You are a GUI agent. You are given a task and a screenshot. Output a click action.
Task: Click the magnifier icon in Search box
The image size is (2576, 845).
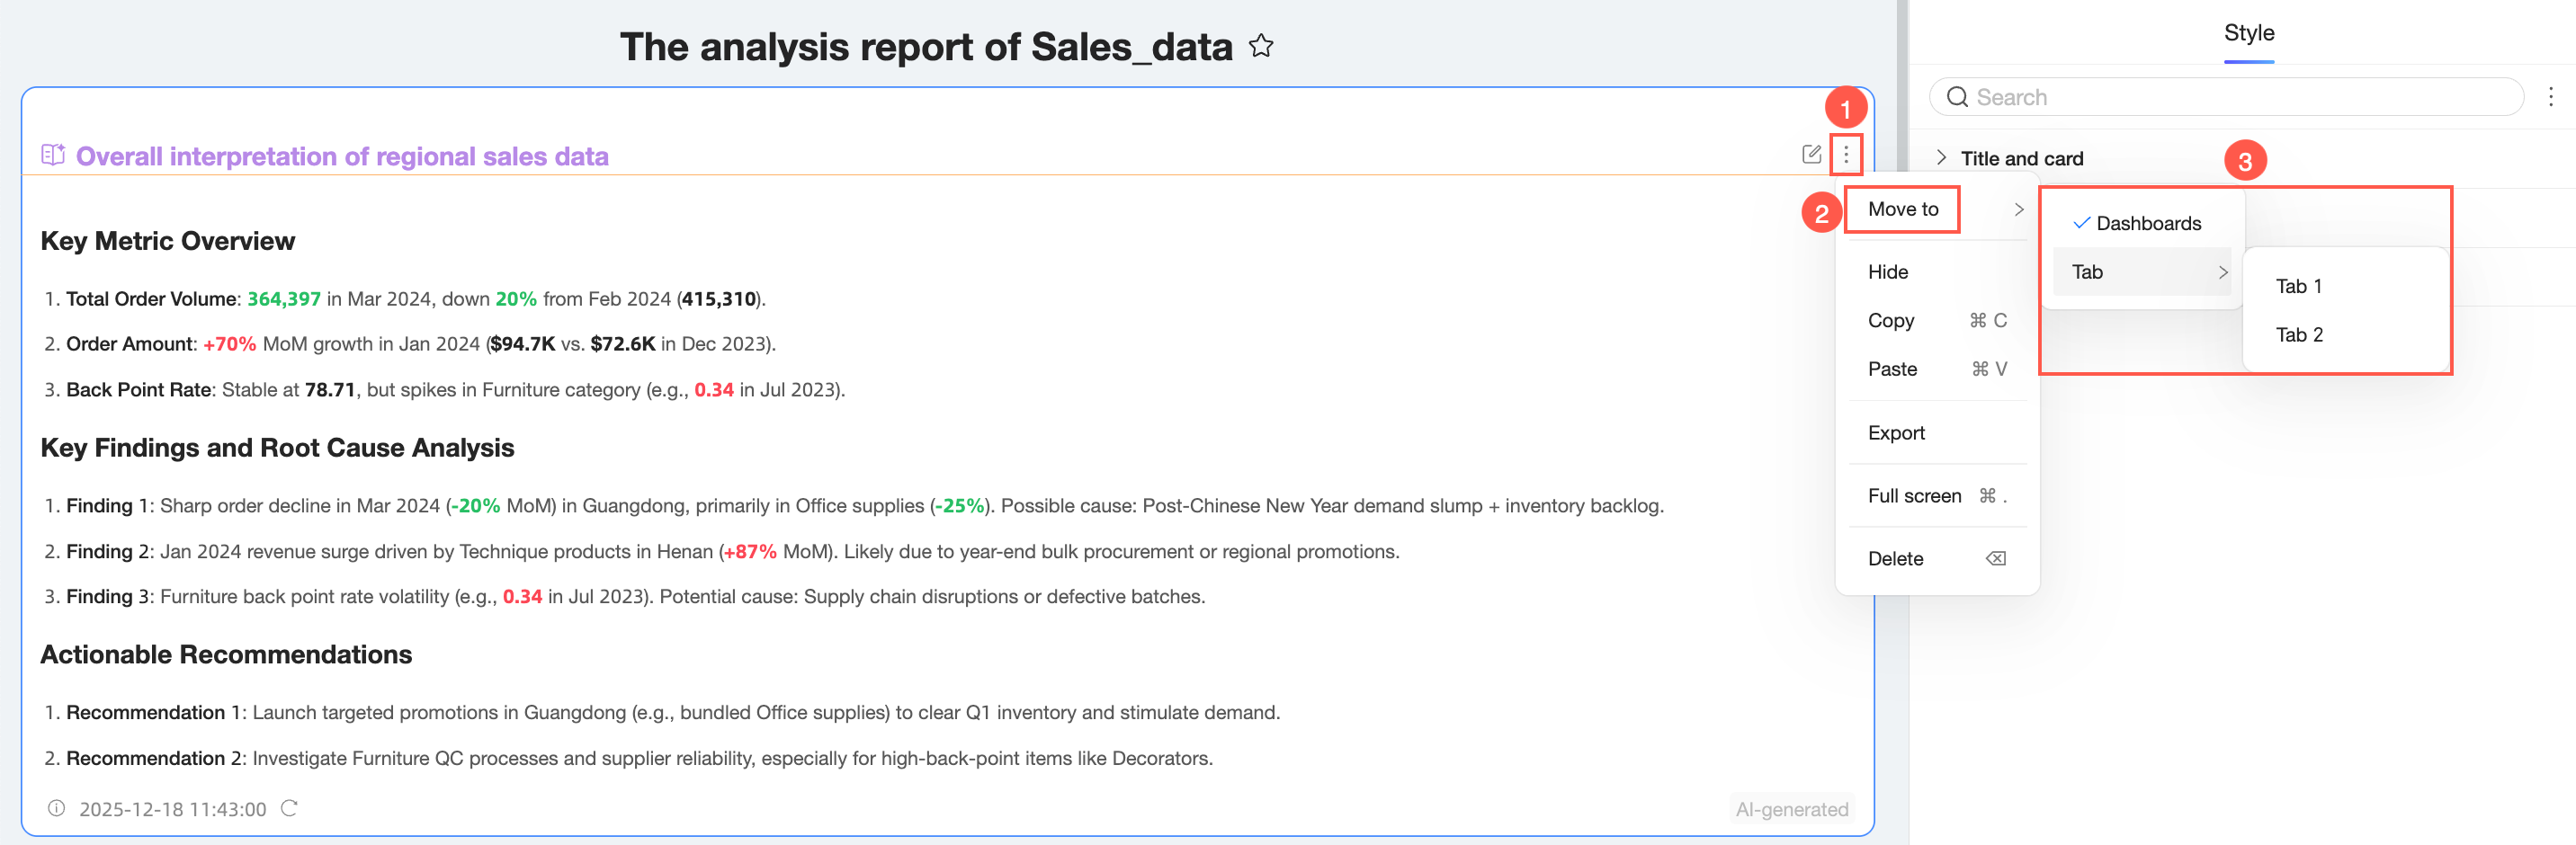point(1957,97)
